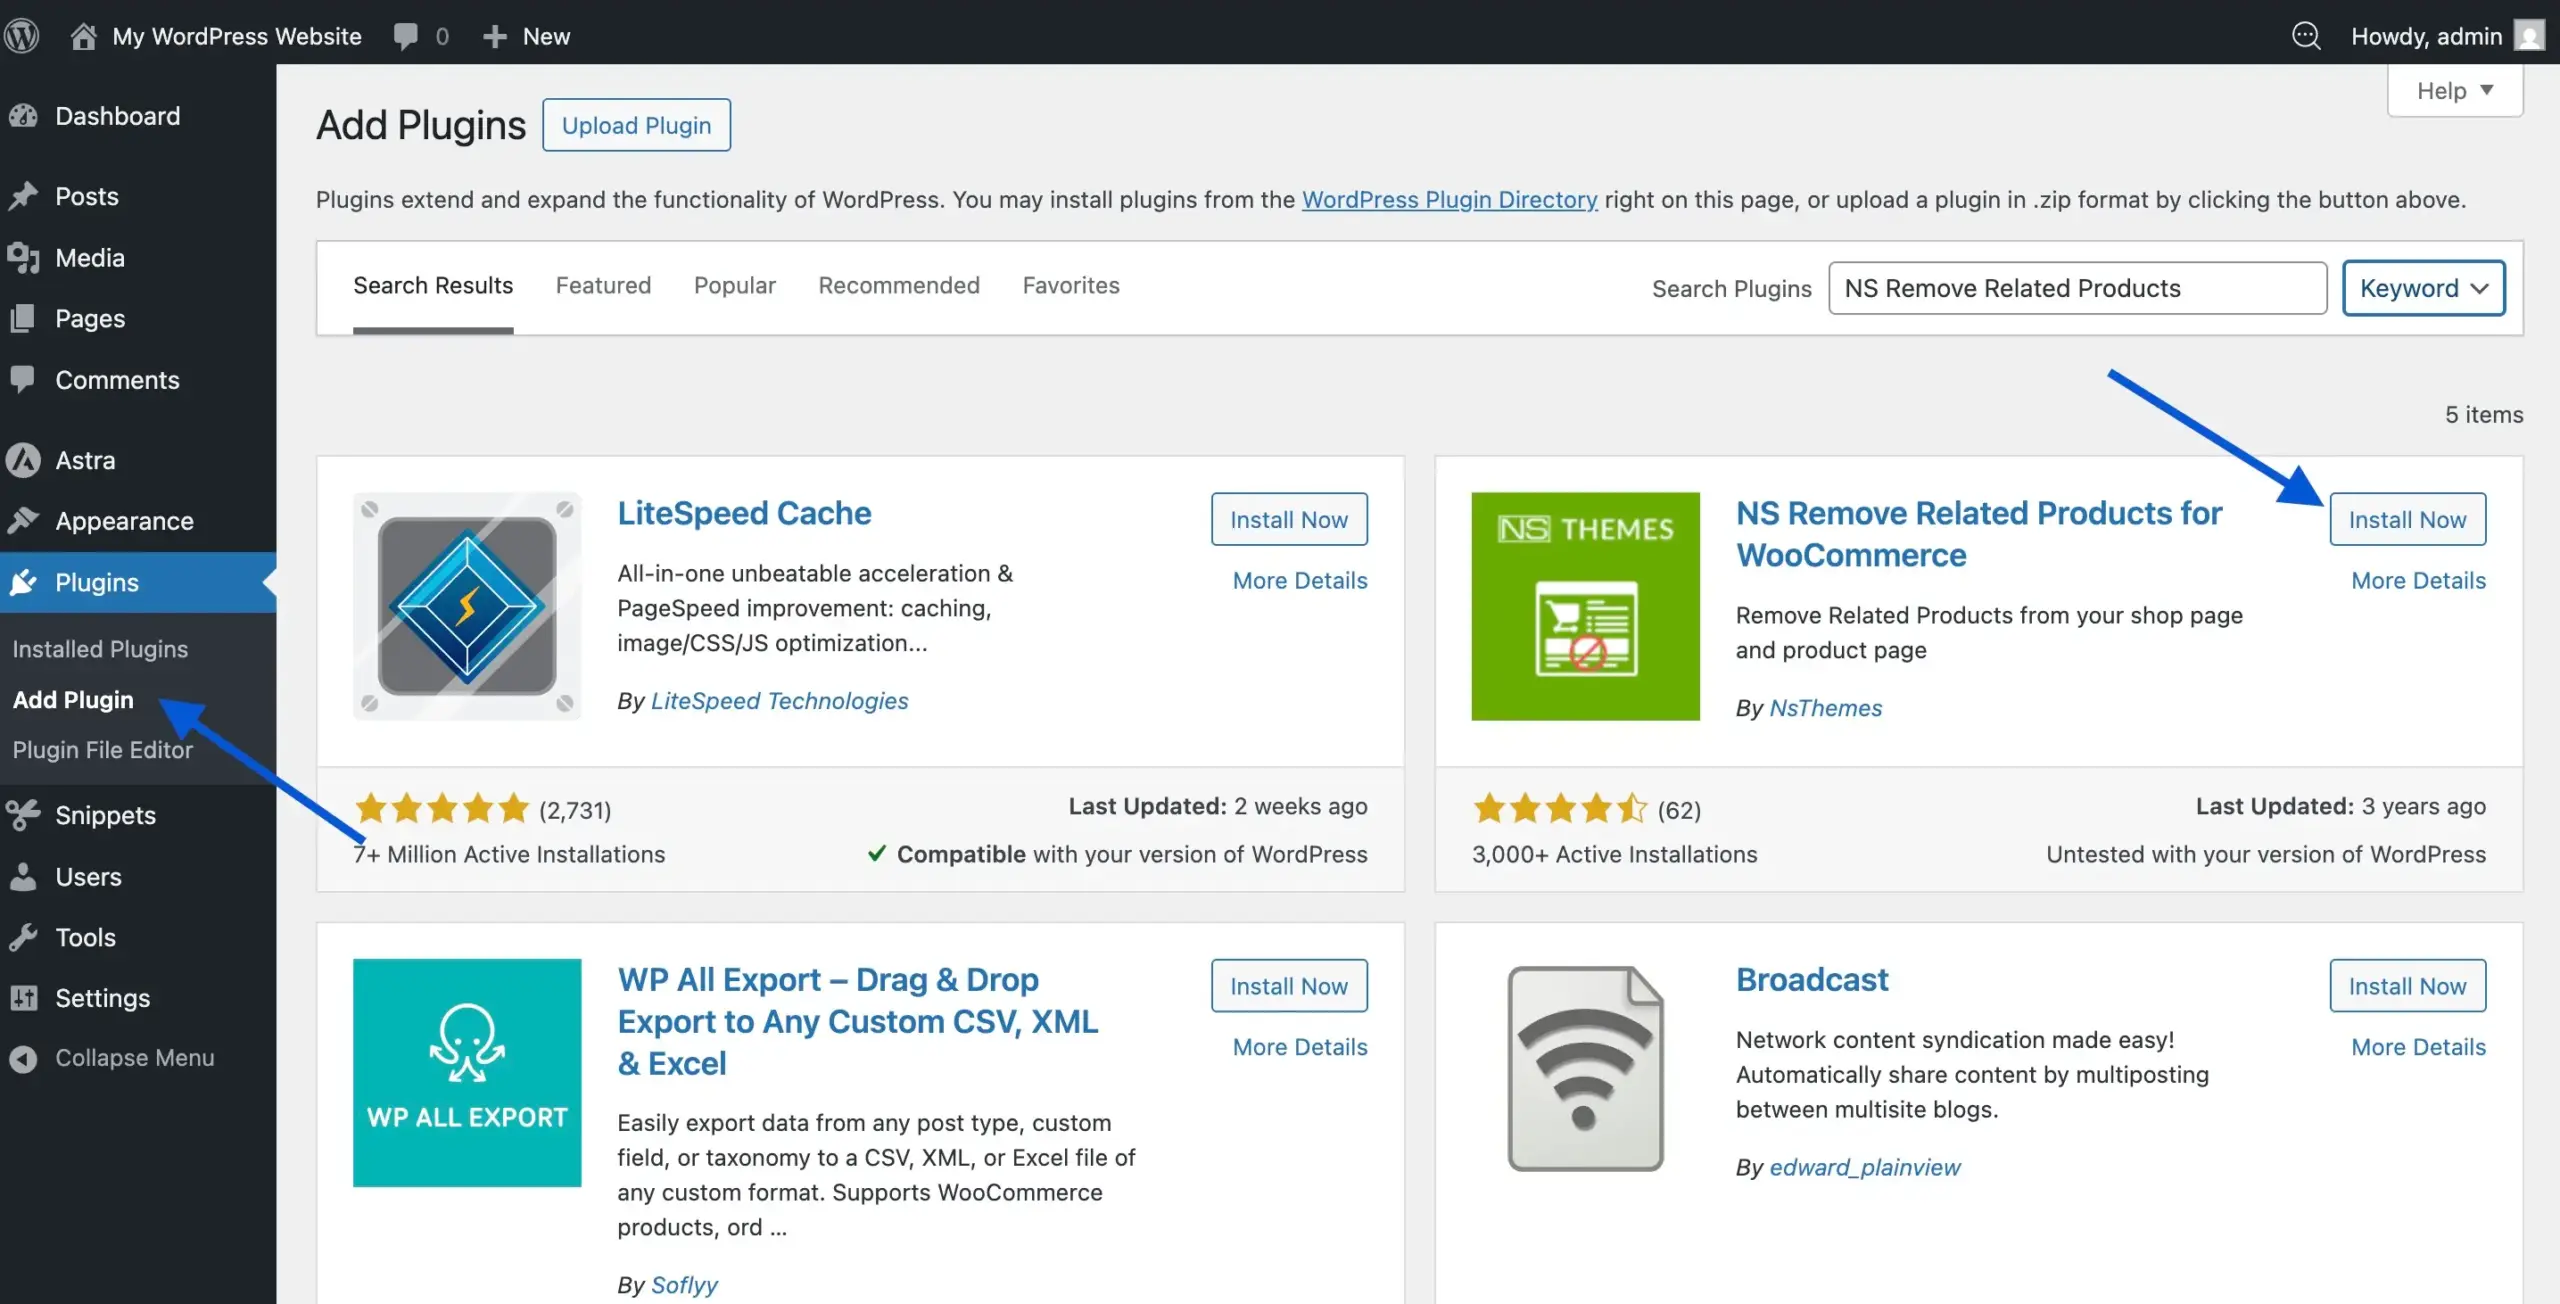Screen dimensions: 2560x1304
Task: Click the Broadcast plugin thumbnail
Action: 1585,1068
